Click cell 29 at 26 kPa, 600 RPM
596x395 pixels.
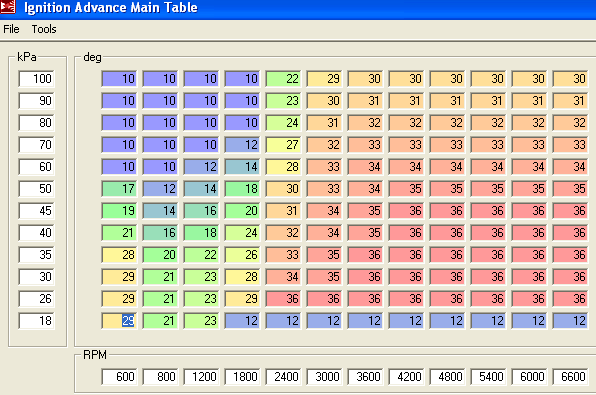tap(119, 299)
